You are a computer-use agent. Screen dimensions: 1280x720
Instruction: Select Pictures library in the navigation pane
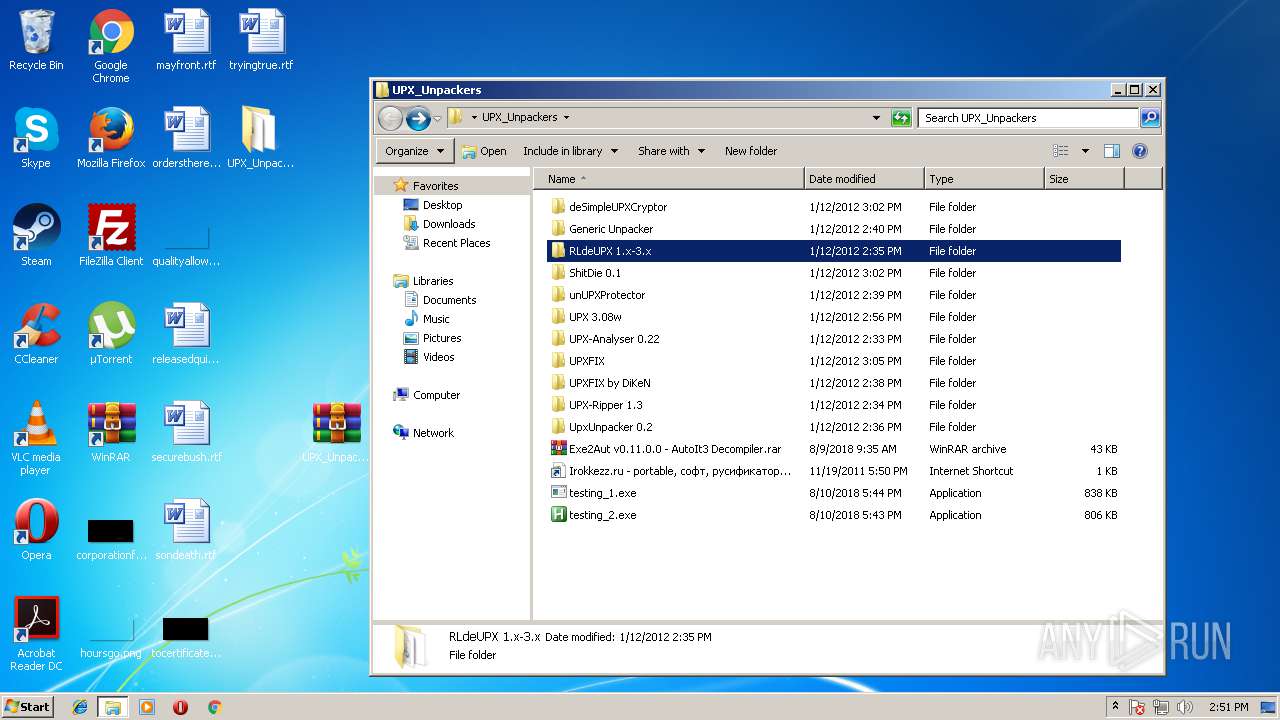(x=441, y=338)
